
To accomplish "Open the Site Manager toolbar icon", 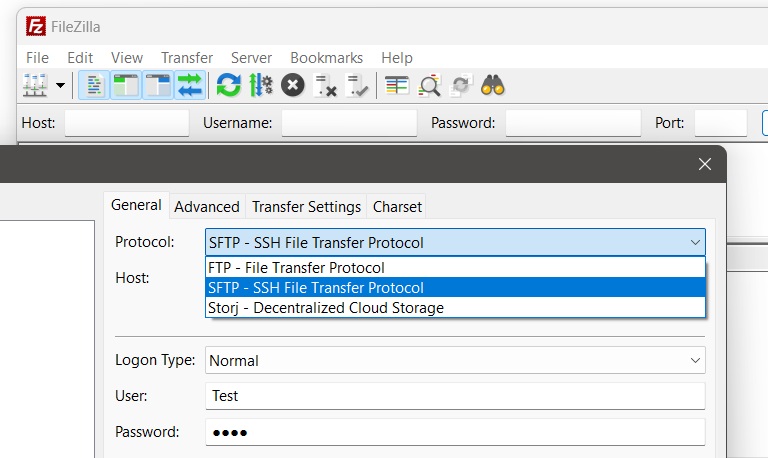I will point(35,86).
